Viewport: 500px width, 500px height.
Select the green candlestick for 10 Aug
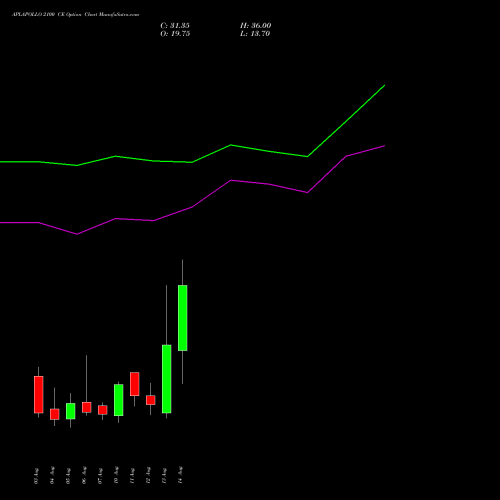click(119, 400)
